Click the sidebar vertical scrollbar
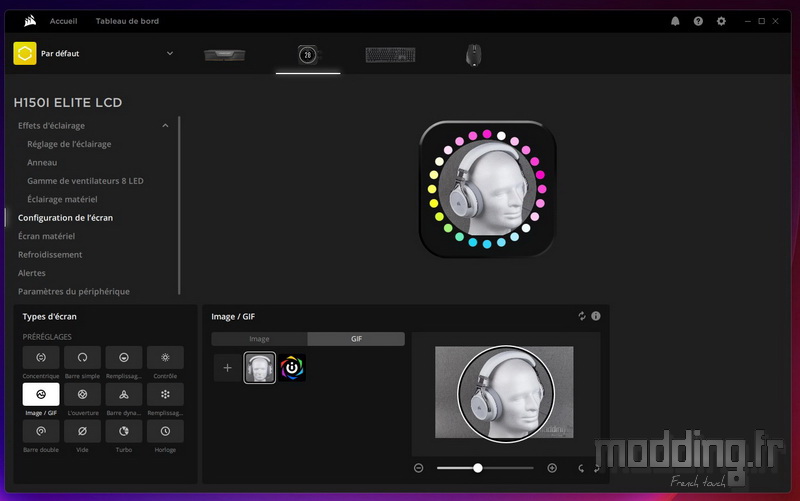The width and height of the screenshot is (800, 501). coord(179,205)
